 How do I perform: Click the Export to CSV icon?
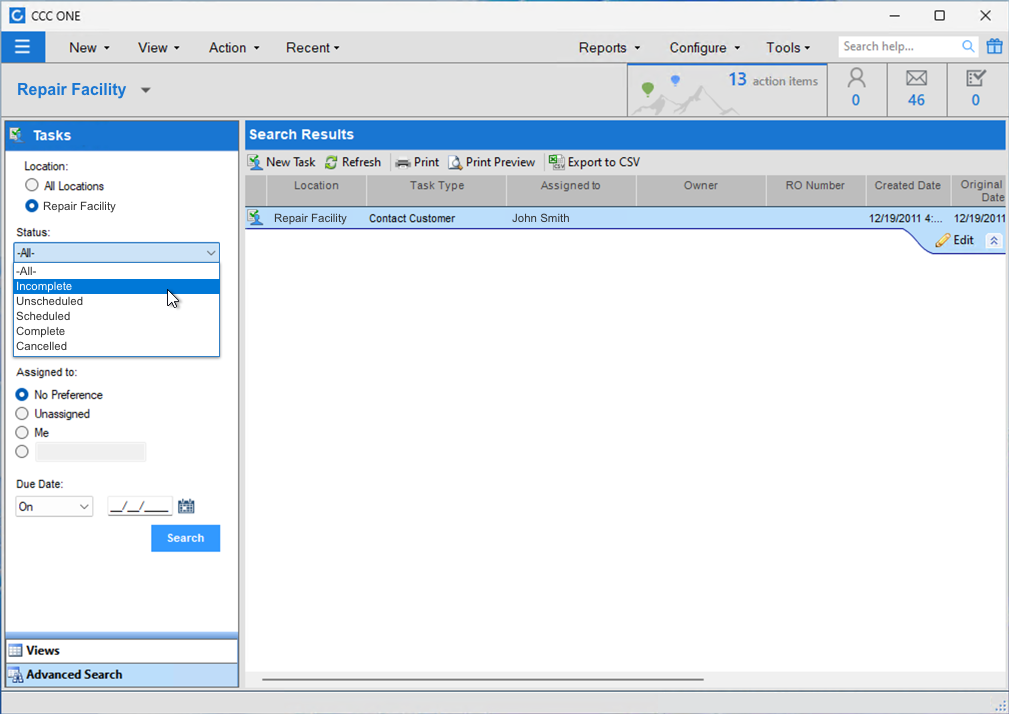557,162
